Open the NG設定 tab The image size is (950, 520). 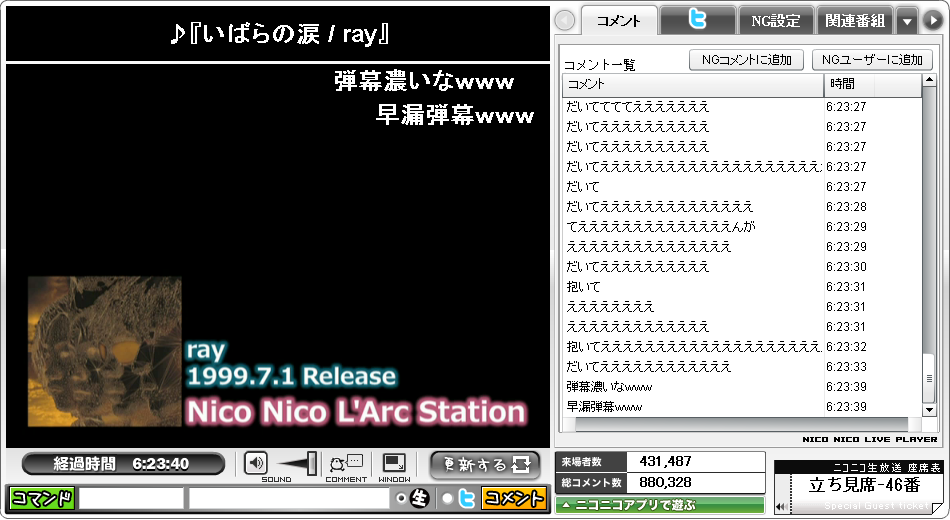pos(776,21)
